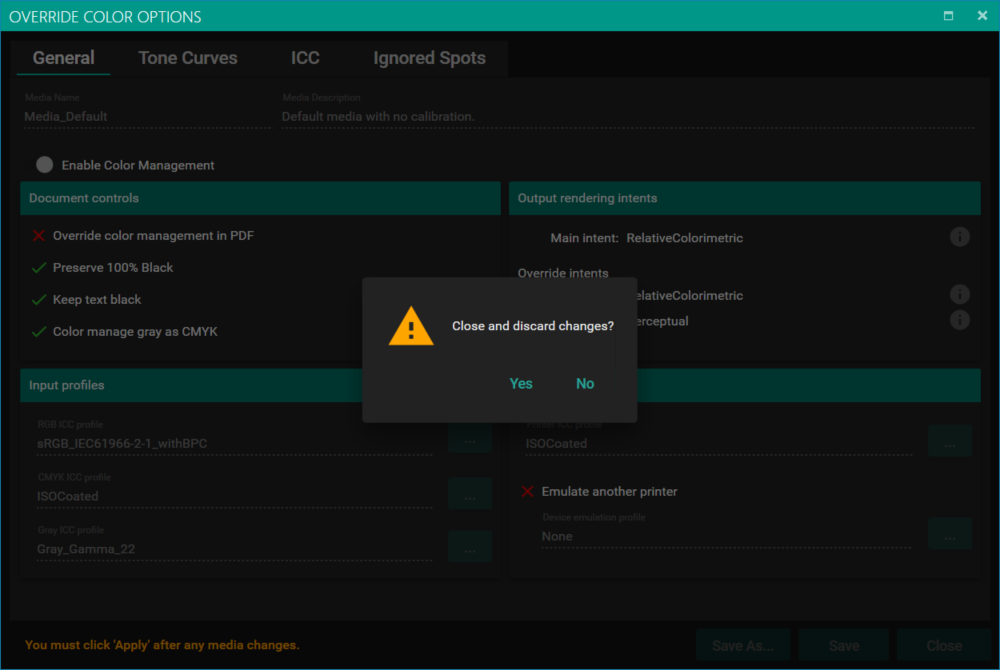Click the info icon beside the Perceptual override intent
1000x670 pixels.
point(959,320)
